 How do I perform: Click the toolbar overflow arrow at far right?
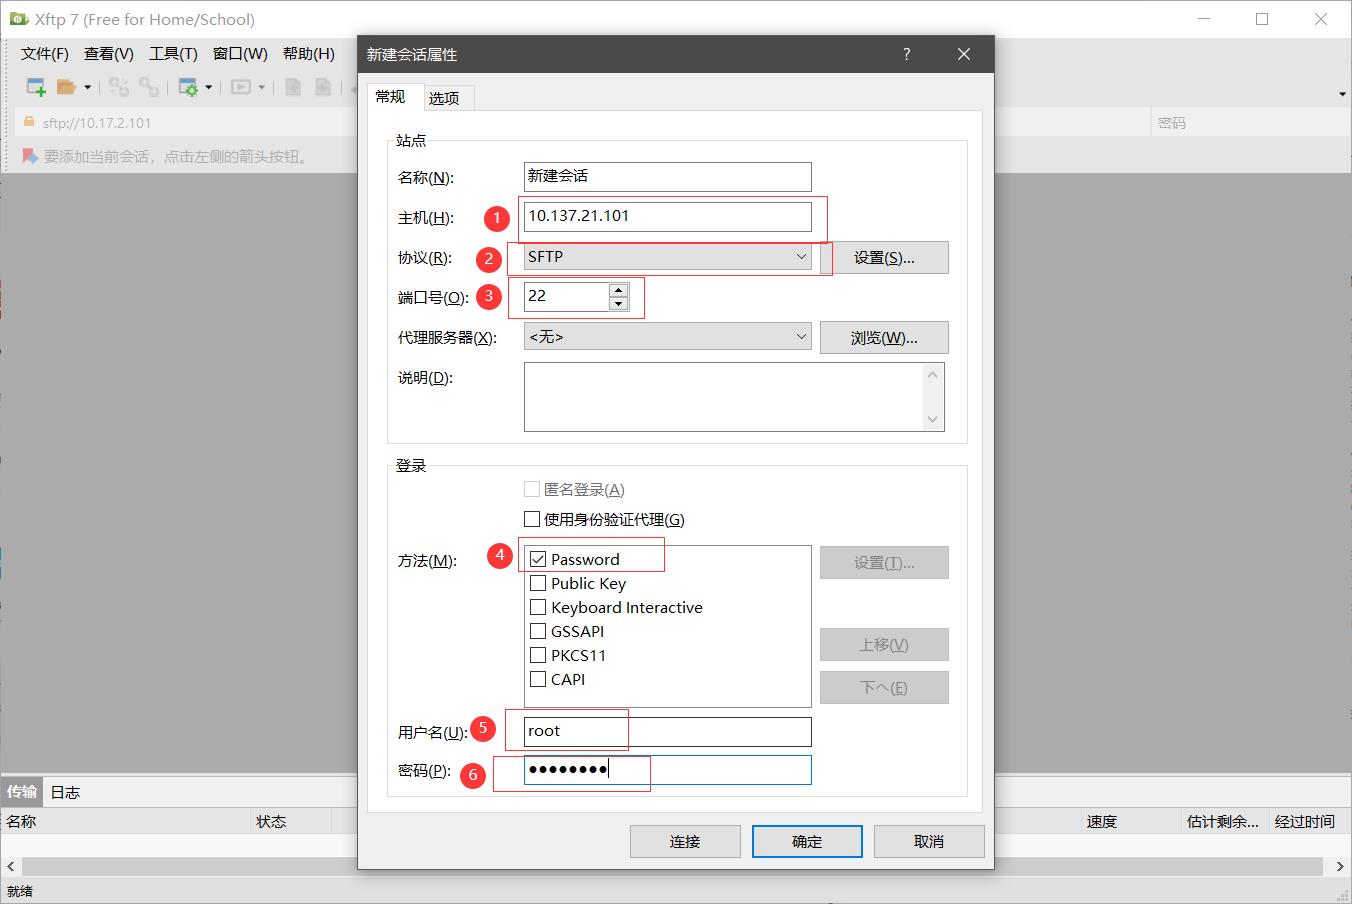point(1341,94)
